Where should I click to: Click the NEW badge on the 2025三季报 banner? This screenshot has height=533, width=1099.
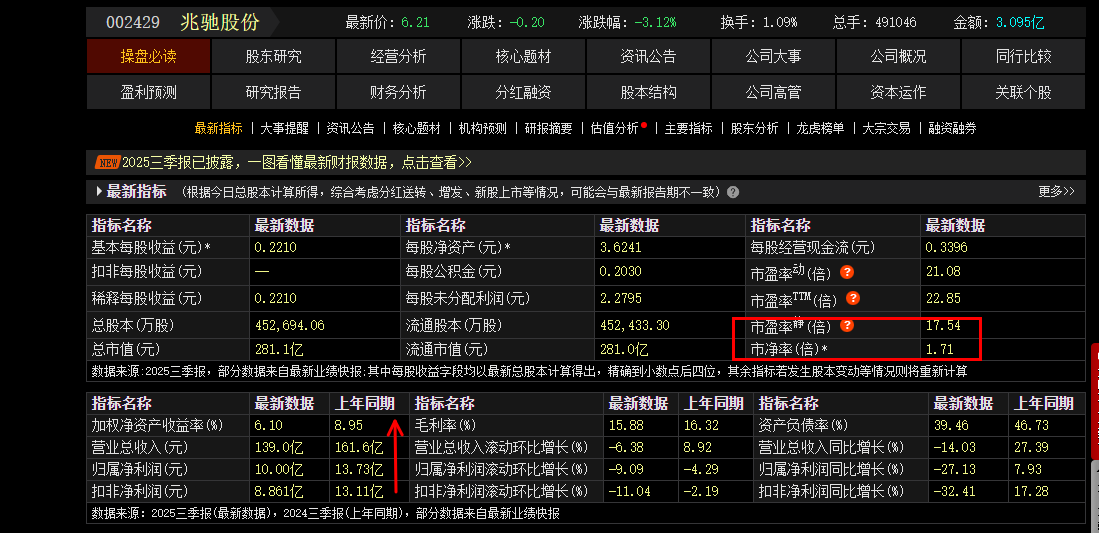pos(107,163)
